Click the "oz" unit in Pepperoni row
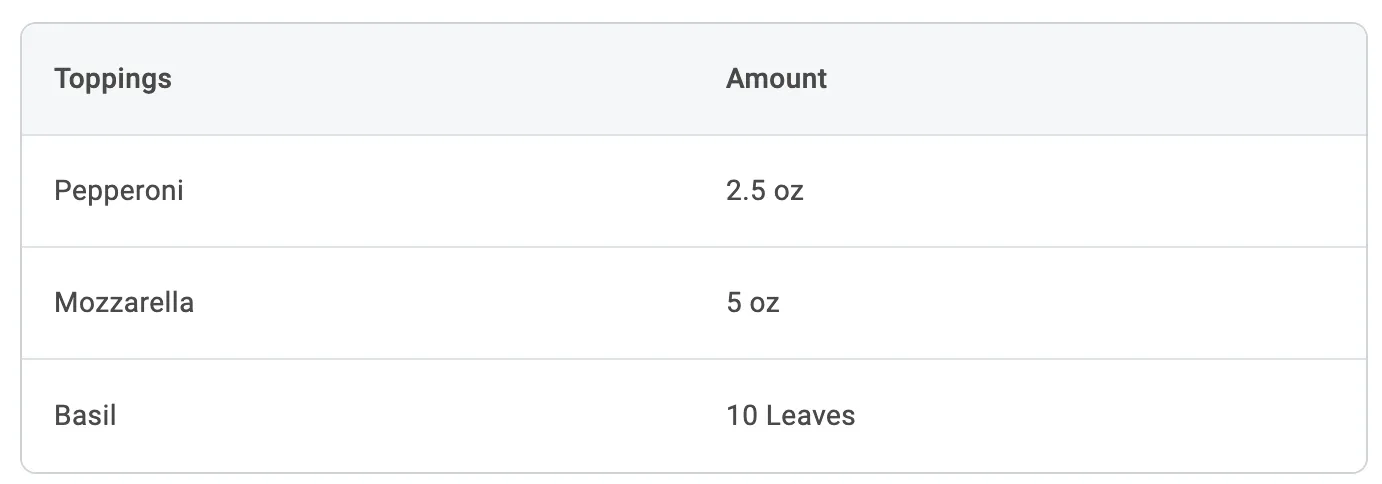The width and height of the screenshot is (1382, 484). [x=788, y=191]
